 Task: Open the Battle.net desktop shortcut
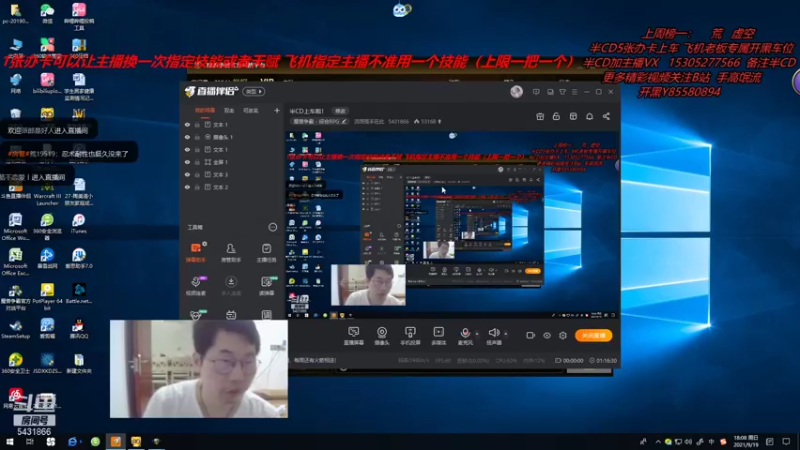[x=79, y=294]
